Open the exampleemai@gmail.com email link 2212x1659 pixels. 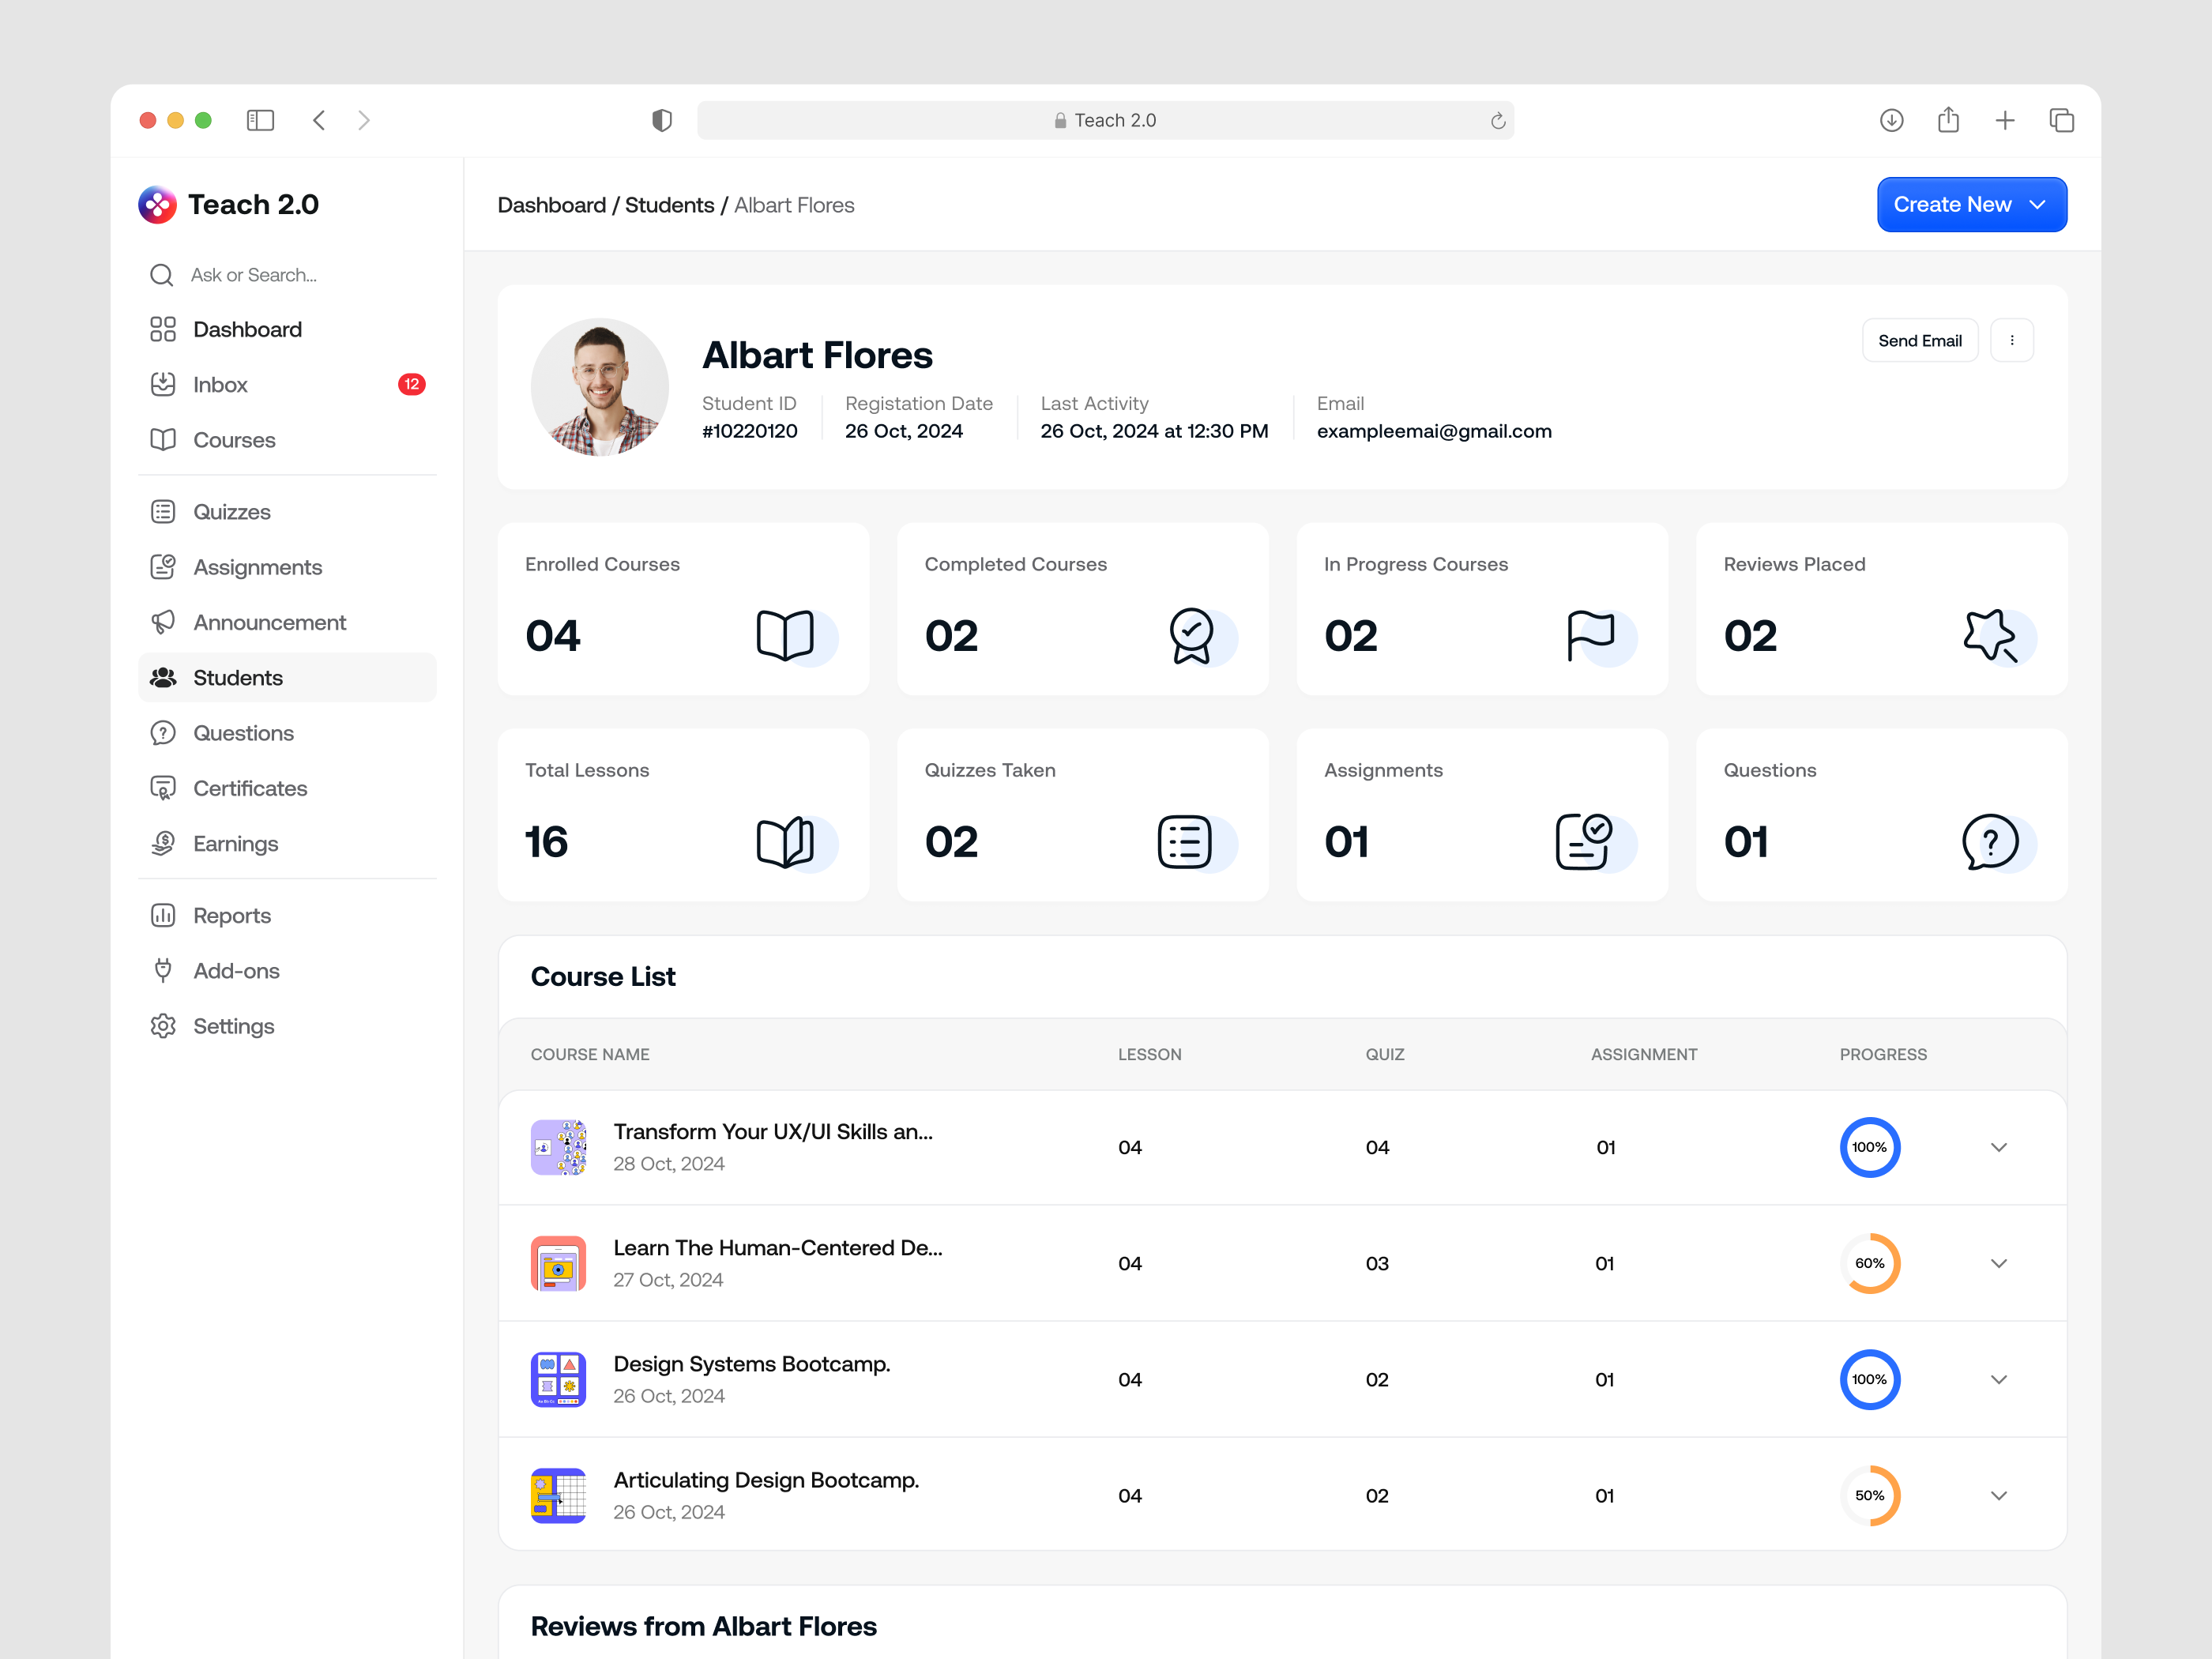(x=1434, y=431)
